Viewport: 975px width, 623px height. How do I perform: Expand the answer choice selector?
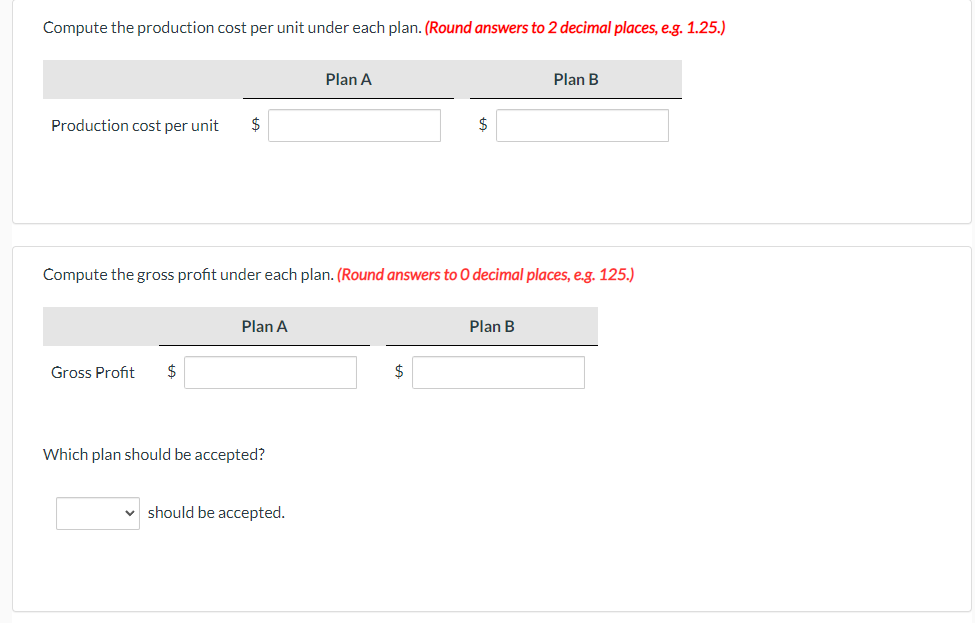pyautogui.click(x=97, y=513)
